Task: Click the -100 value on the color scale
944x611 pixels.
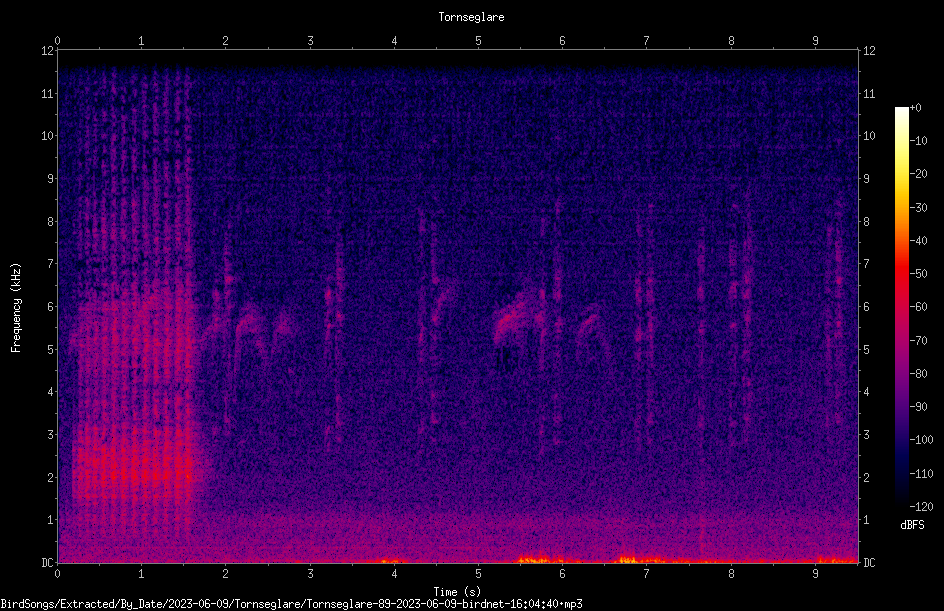Action: point(921,440)
